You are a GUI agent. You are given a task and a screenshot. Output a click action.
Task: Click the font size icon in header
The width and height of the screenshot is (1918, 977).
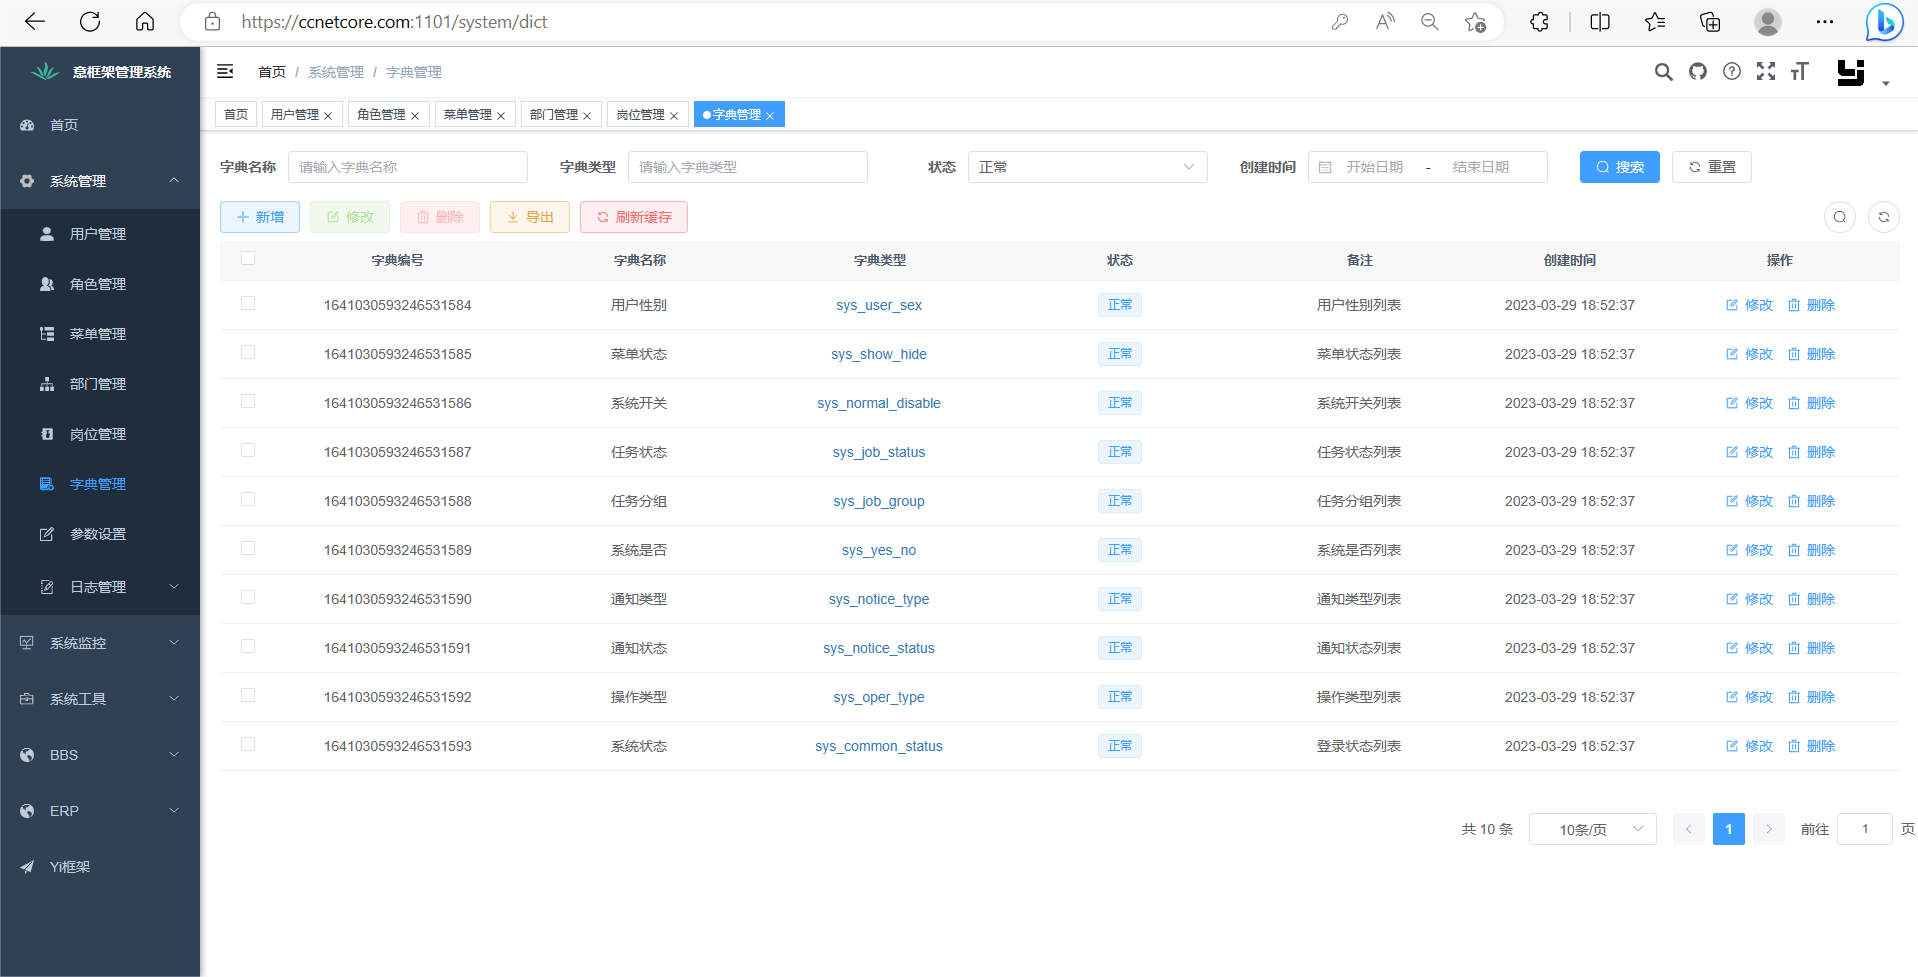1800,71
